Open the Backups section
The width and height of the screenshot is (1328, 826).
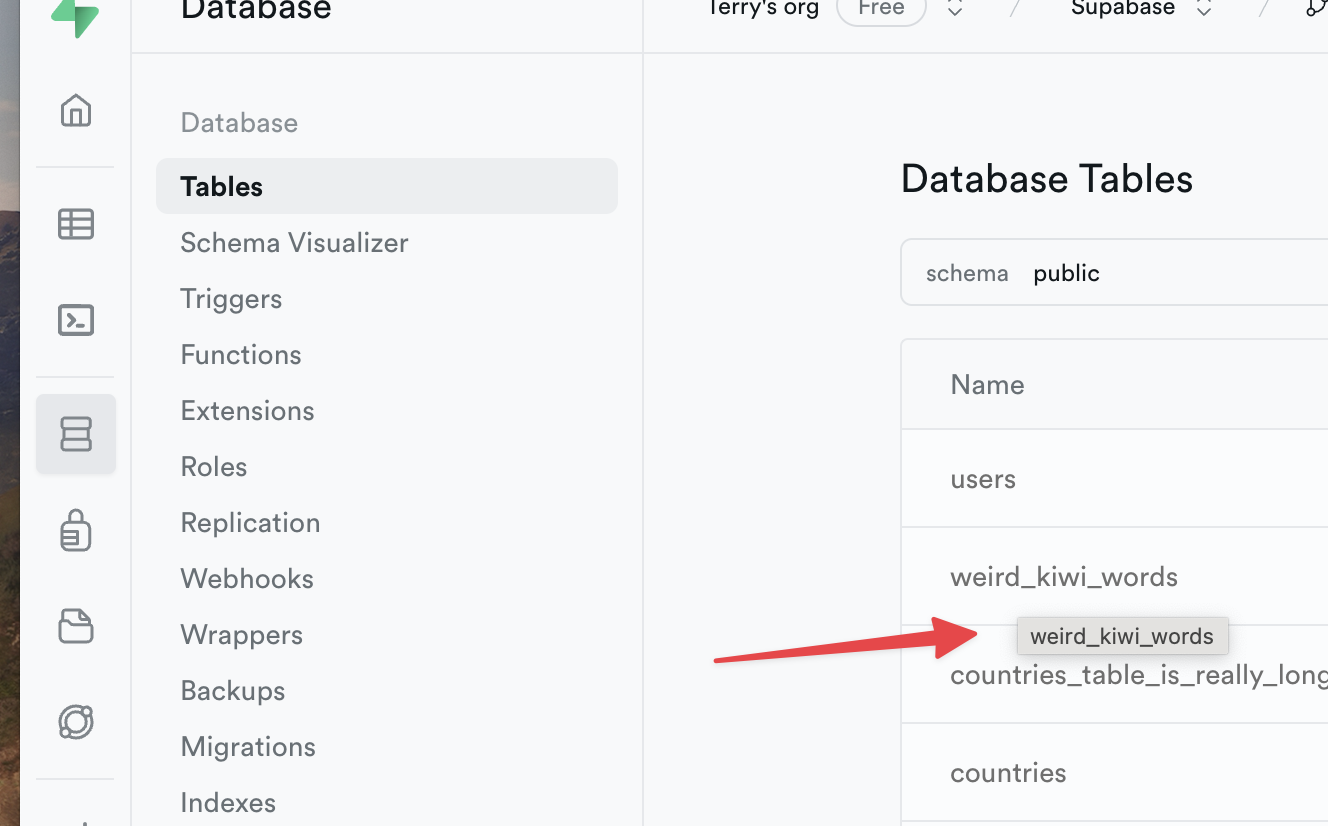(232, 690)
